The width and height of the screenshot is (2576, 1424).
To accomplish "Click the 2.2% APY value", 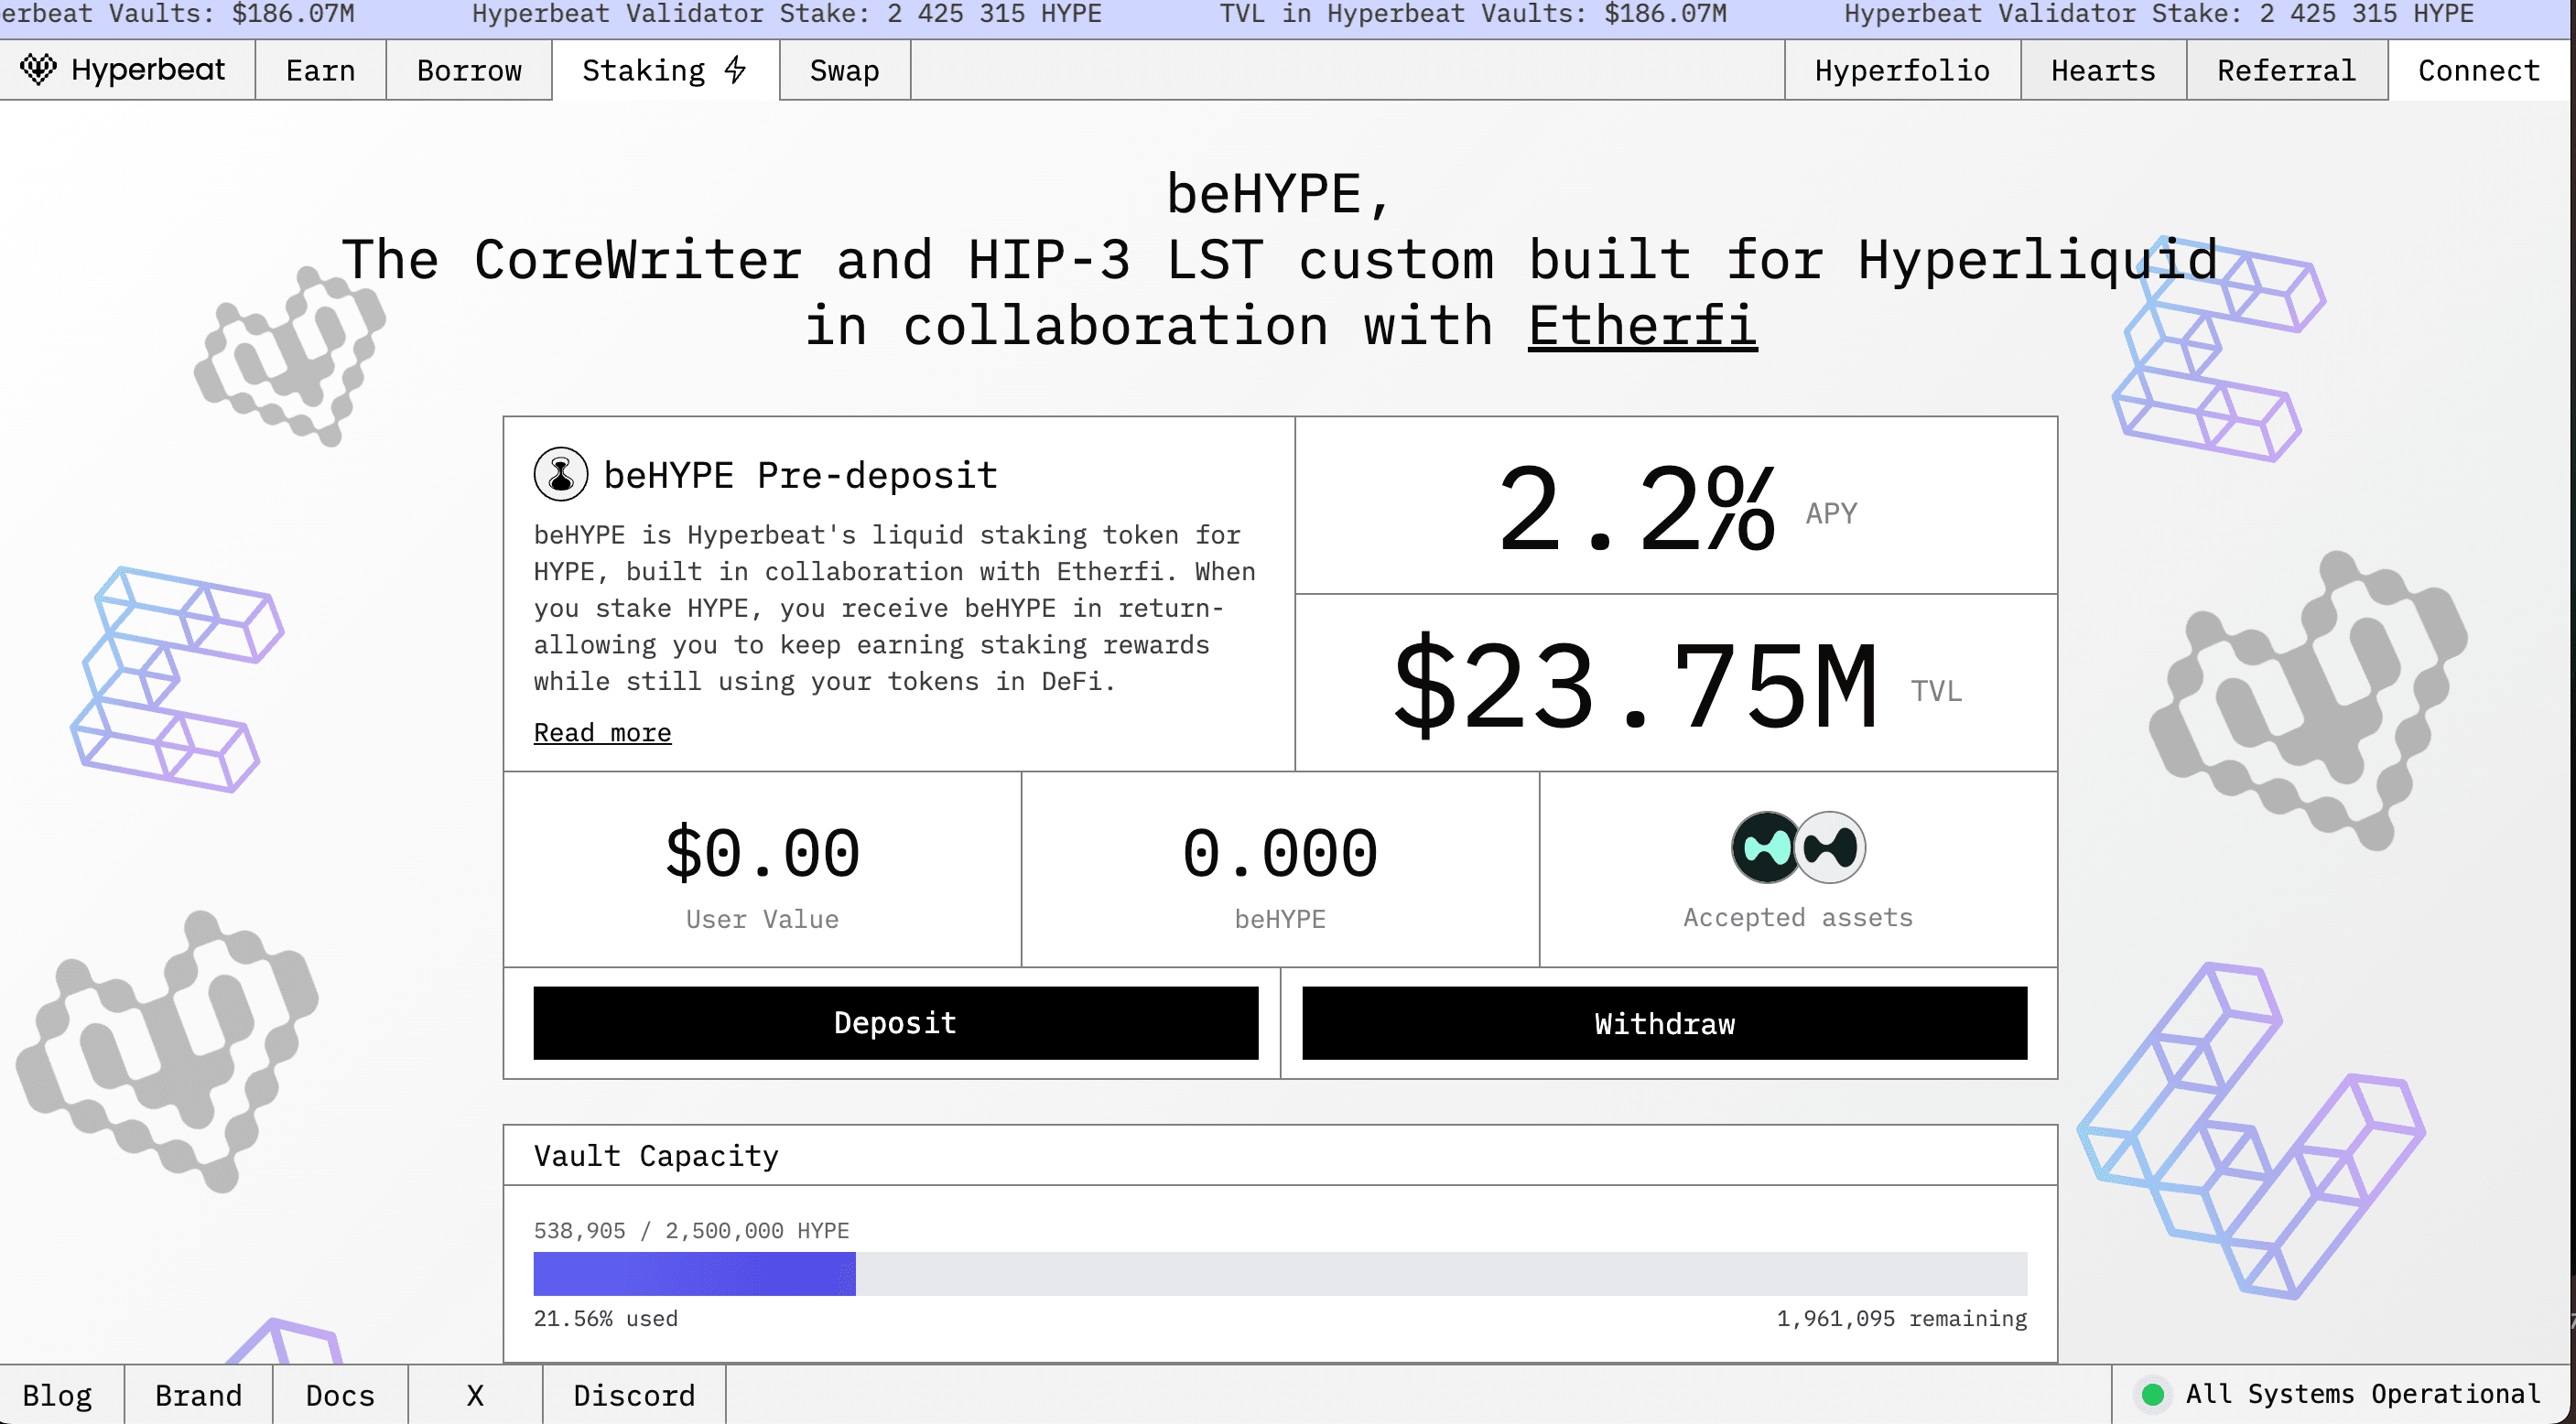I will [1636, 509].
